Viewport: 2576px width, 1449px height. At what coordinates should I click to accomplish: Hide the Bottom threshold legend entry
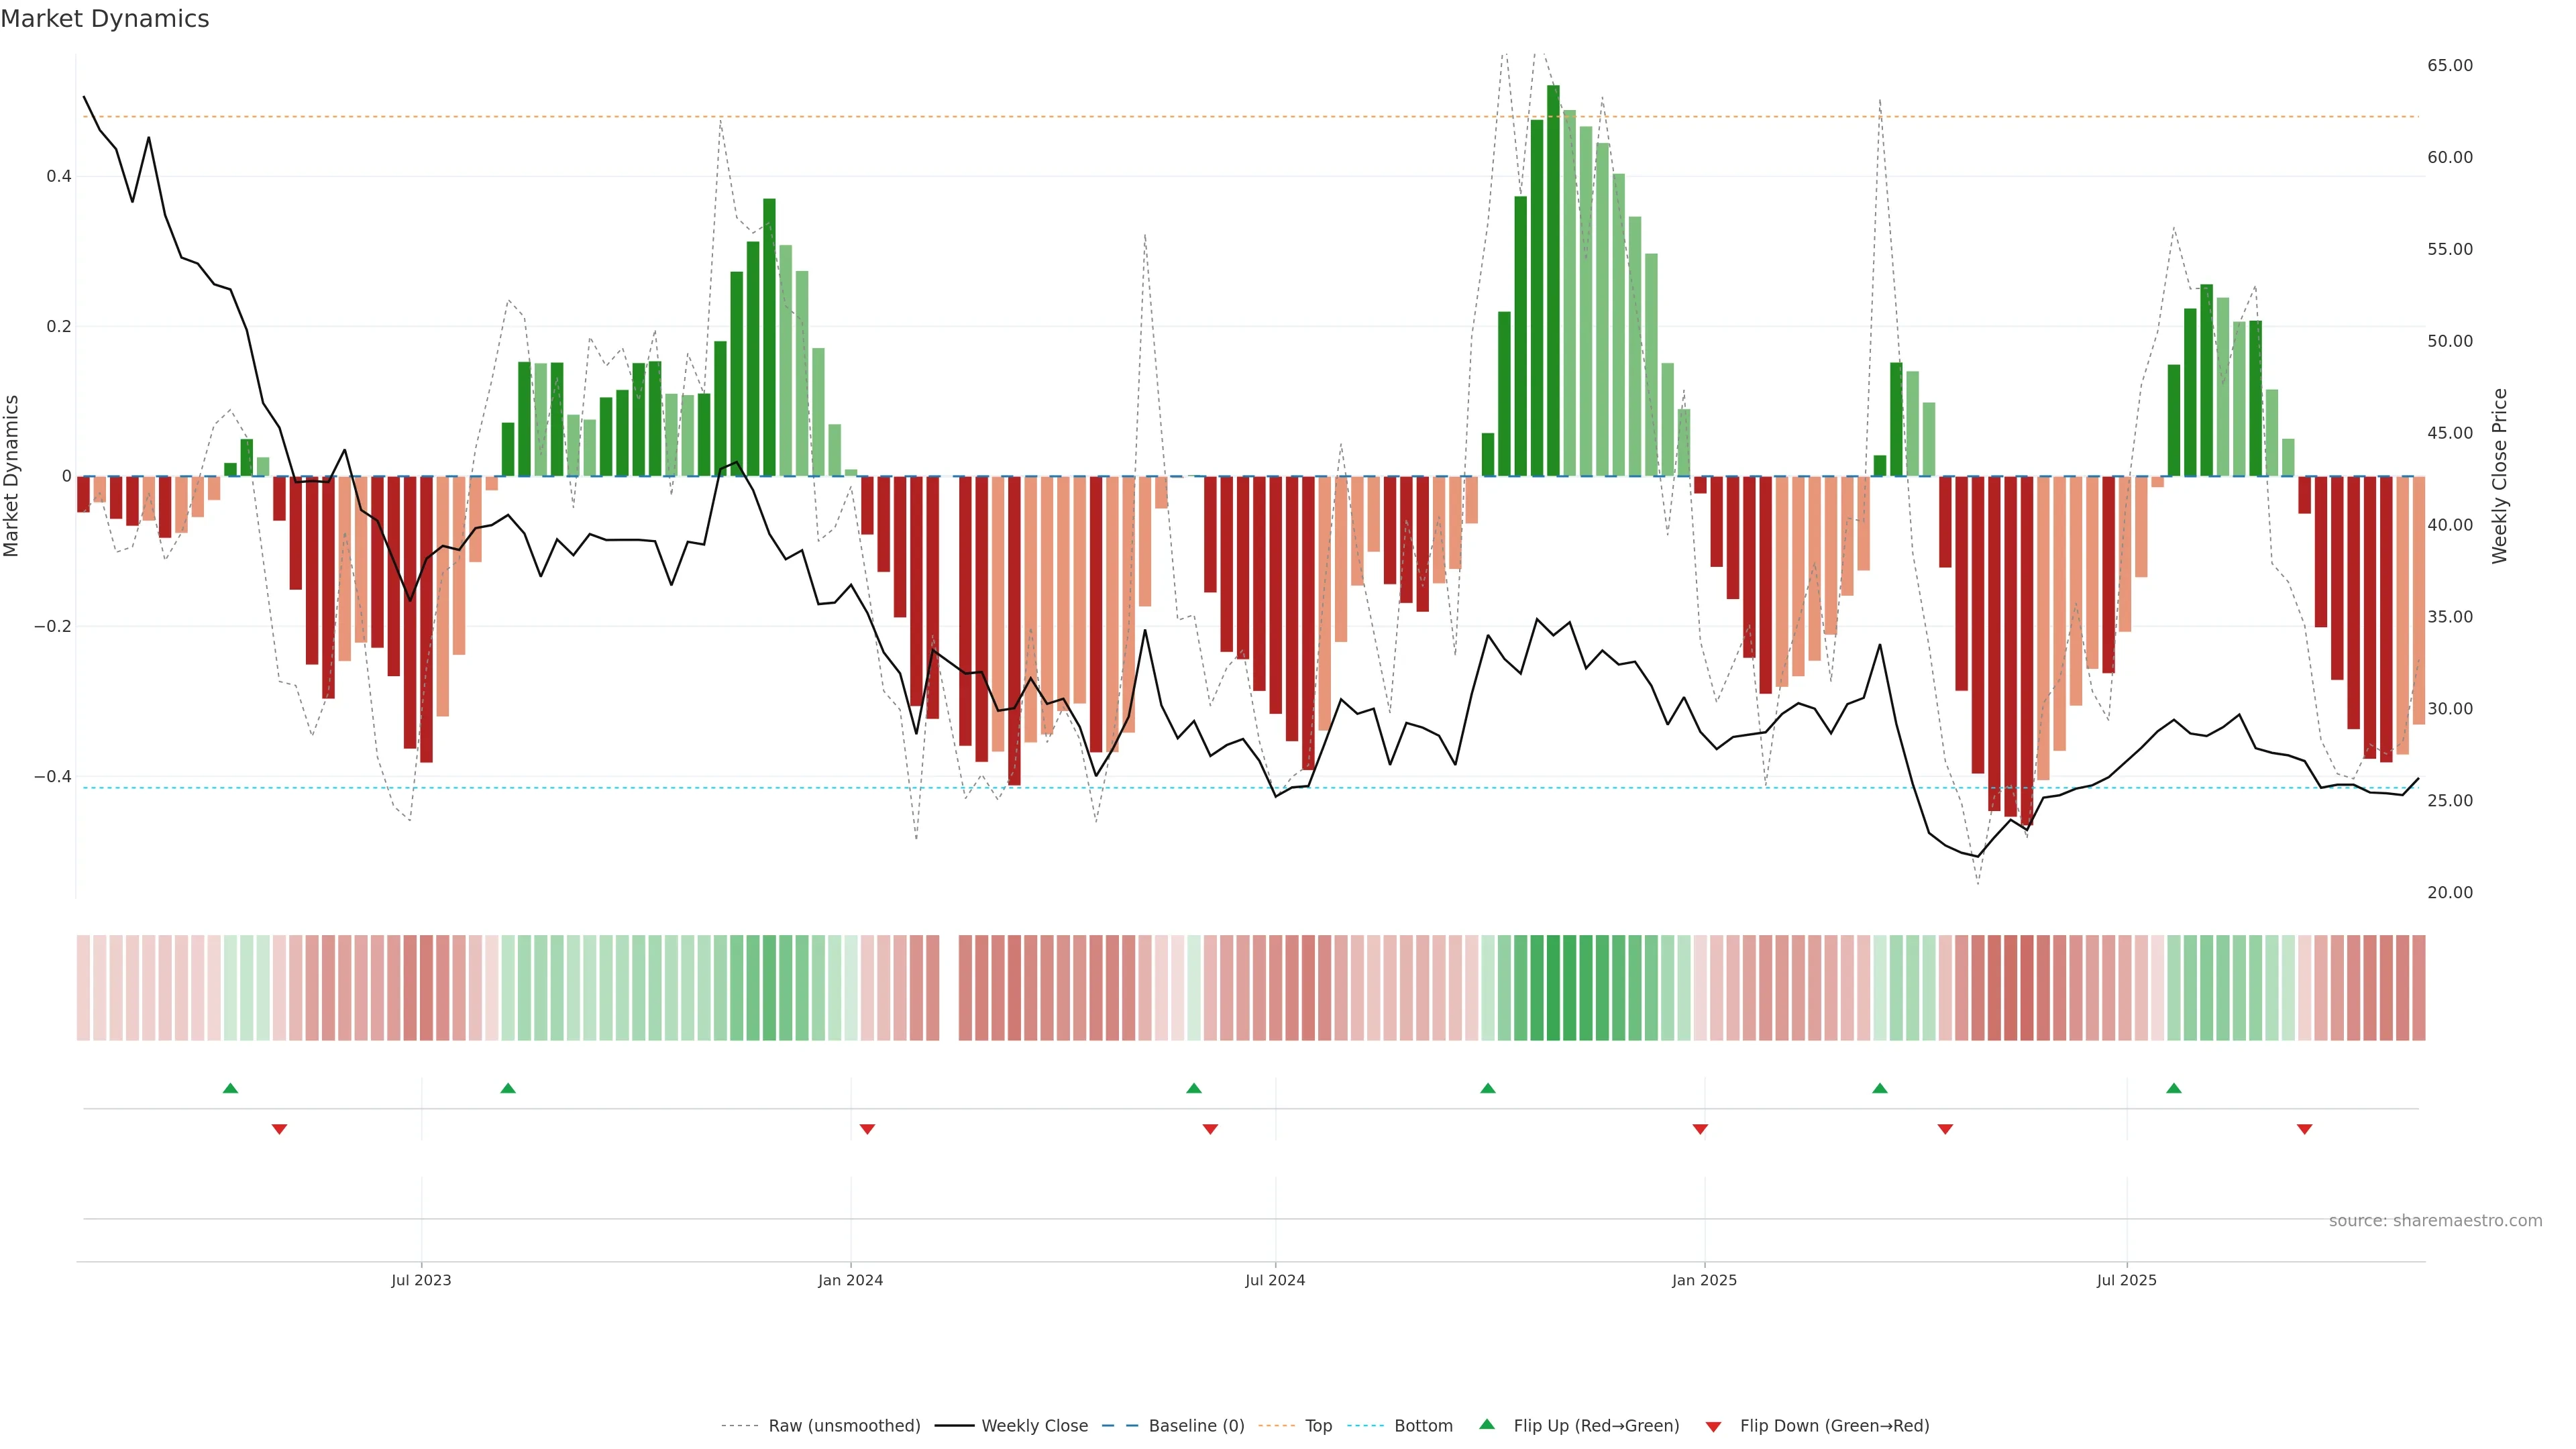[x=1423, y=1425]
